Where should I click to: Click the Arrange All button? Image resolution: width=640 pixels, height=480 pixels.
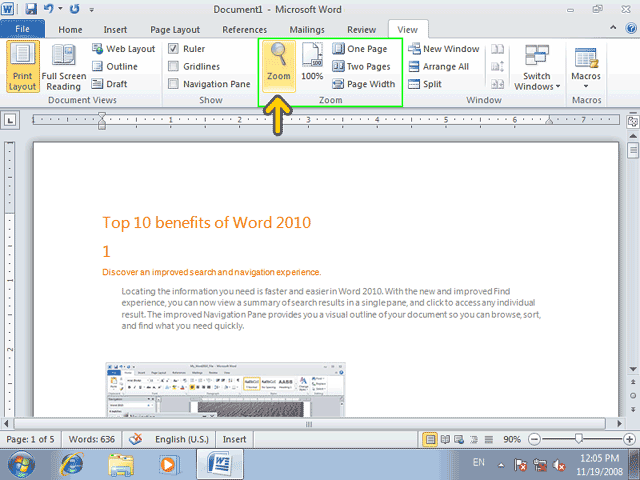click(x=439, y=66)
